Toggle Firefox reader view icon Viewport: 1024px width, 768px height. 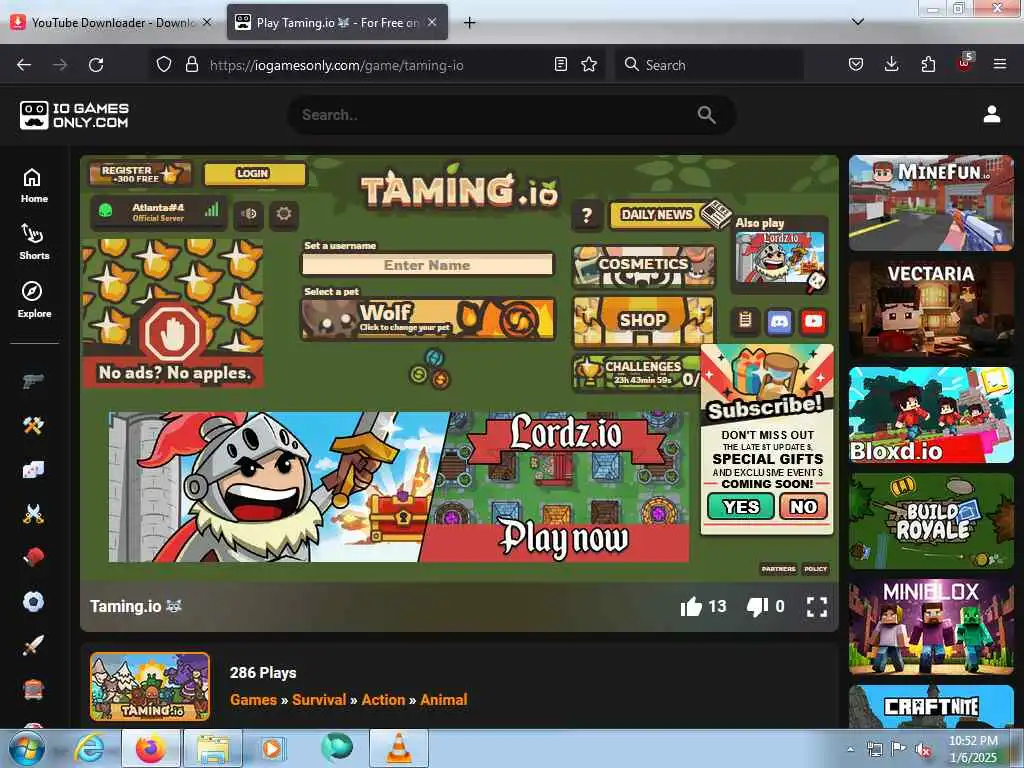560,65
